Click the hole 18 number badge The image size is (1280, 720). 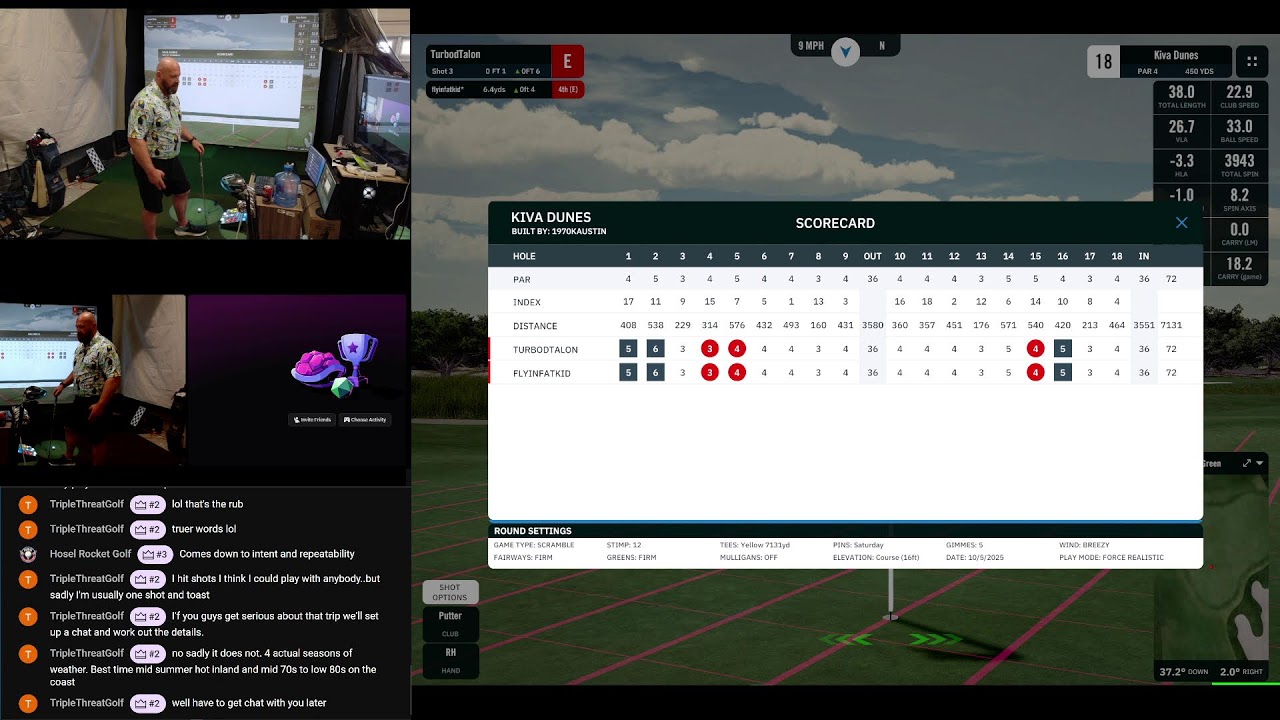click(x=1103, y=61)
